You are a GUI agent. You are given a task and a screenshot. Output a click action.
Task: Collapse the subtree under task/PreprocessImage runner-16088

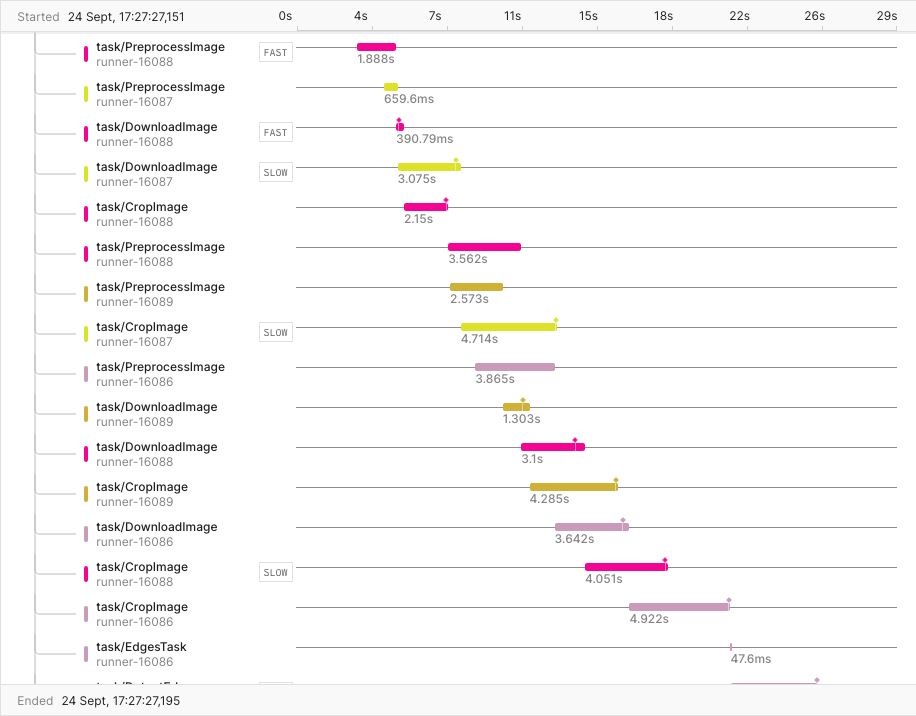pos(55,54)
